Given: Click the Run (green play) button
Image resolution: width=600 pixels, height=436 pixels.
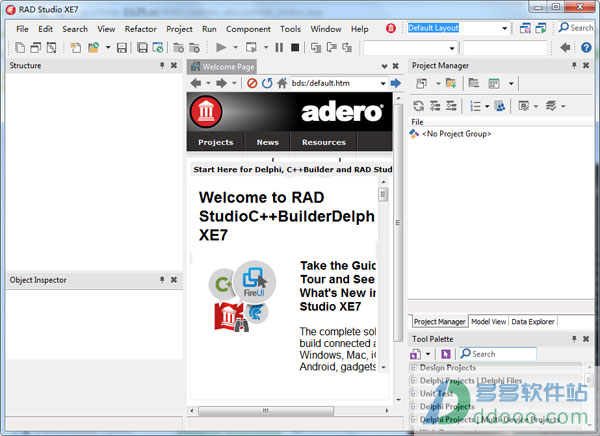Looking at the screenshot, I should (221, 47).
